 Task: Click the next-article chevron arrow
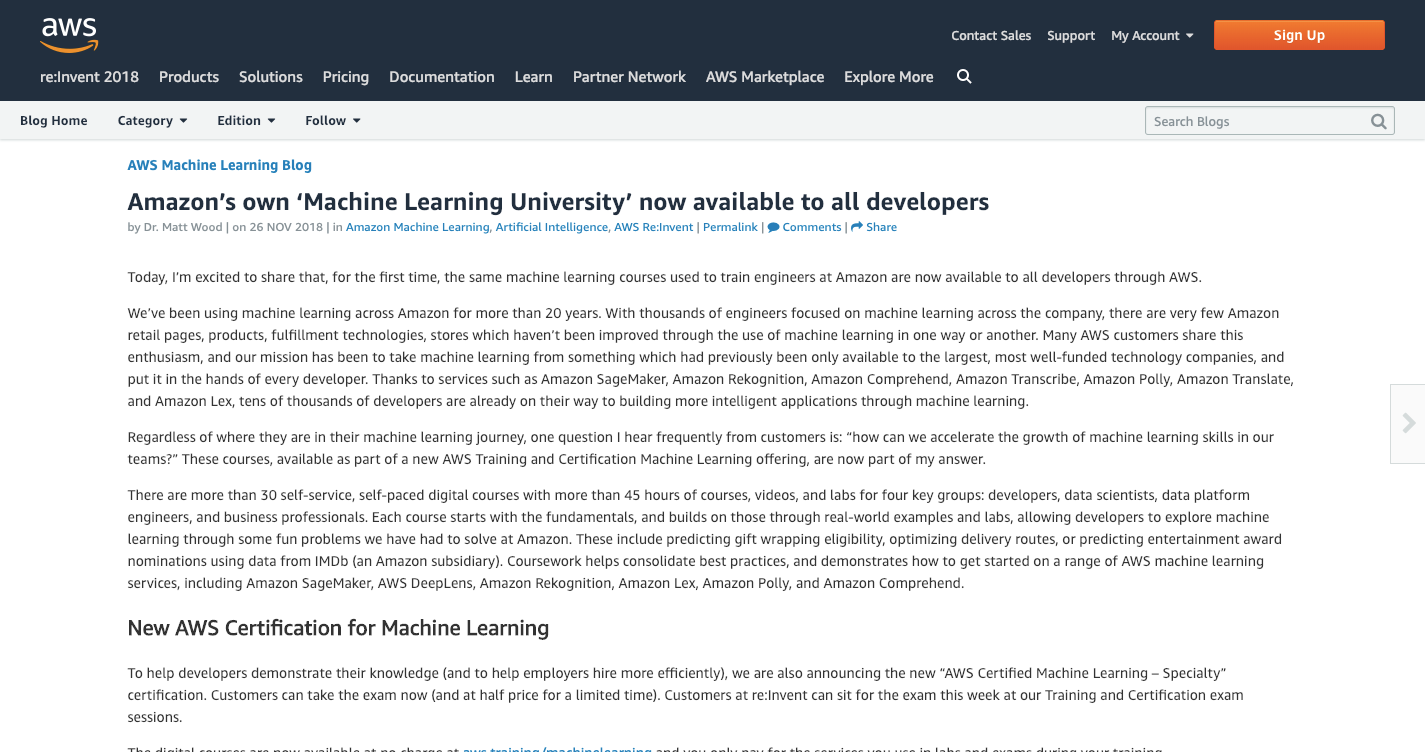click(x=1409, y=423)
